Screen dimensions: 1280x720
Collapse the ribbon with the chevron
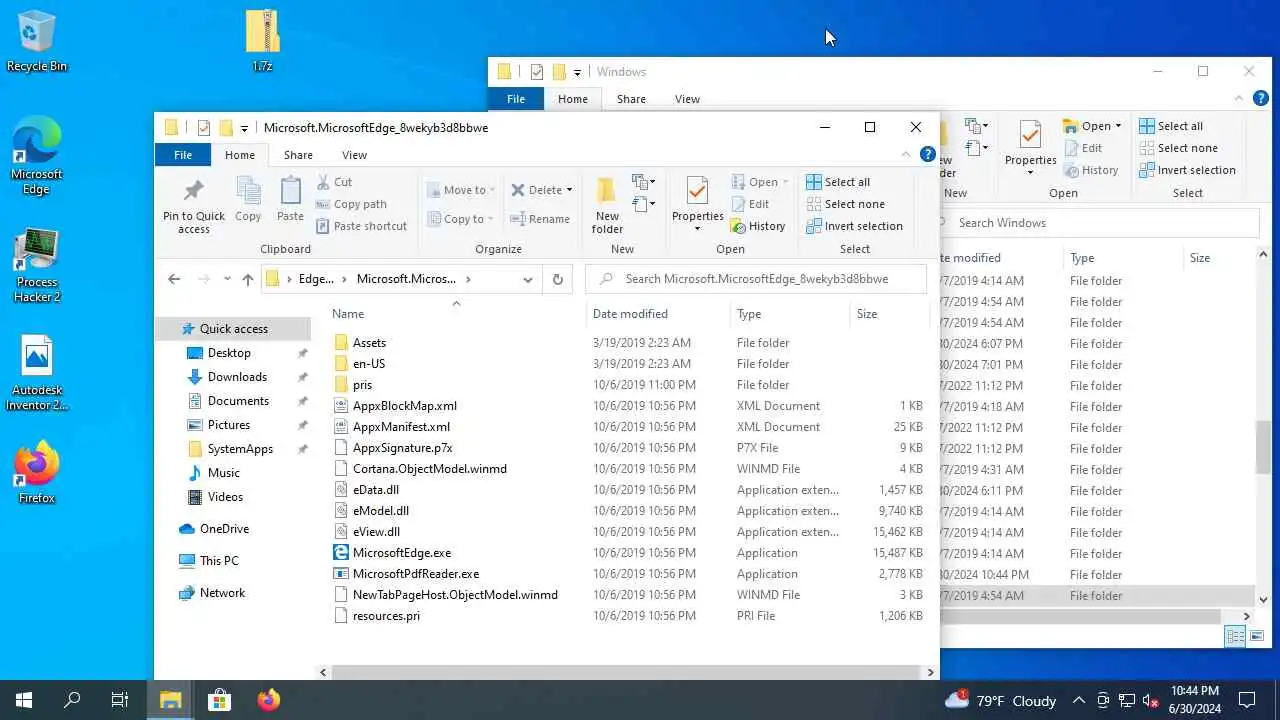point(907,155)
